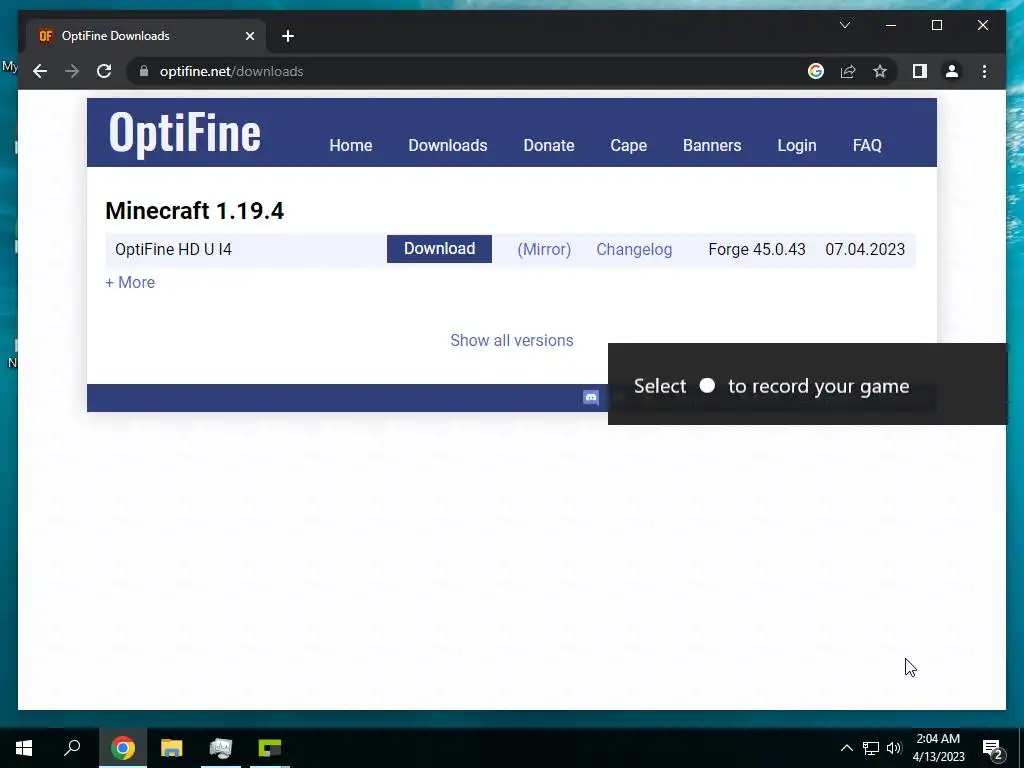Open the green-and-black app in the taskbar
This screenshot has height=768, width=1024.
[x=270, y=748]
